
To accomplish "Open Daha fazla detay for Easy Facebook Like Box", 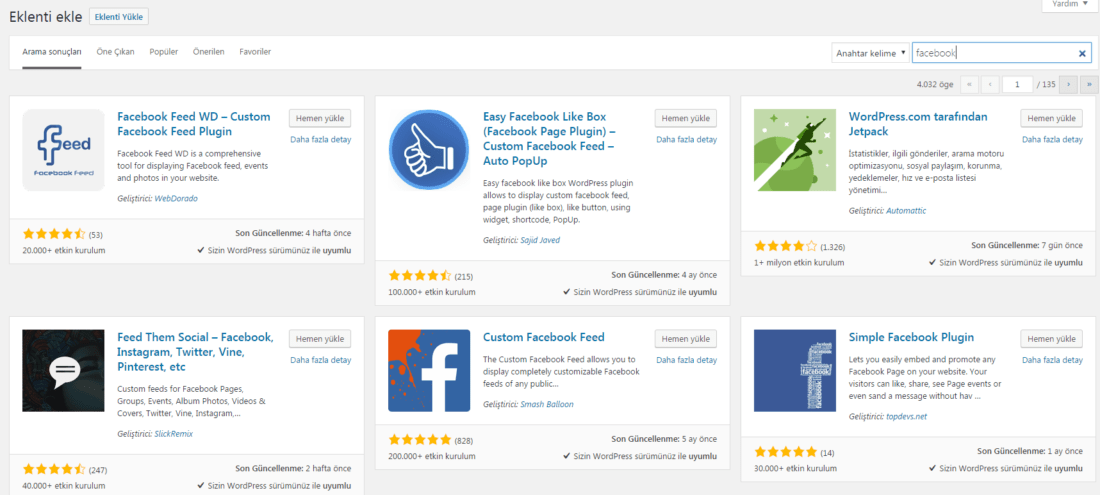I will pos(687,140).
